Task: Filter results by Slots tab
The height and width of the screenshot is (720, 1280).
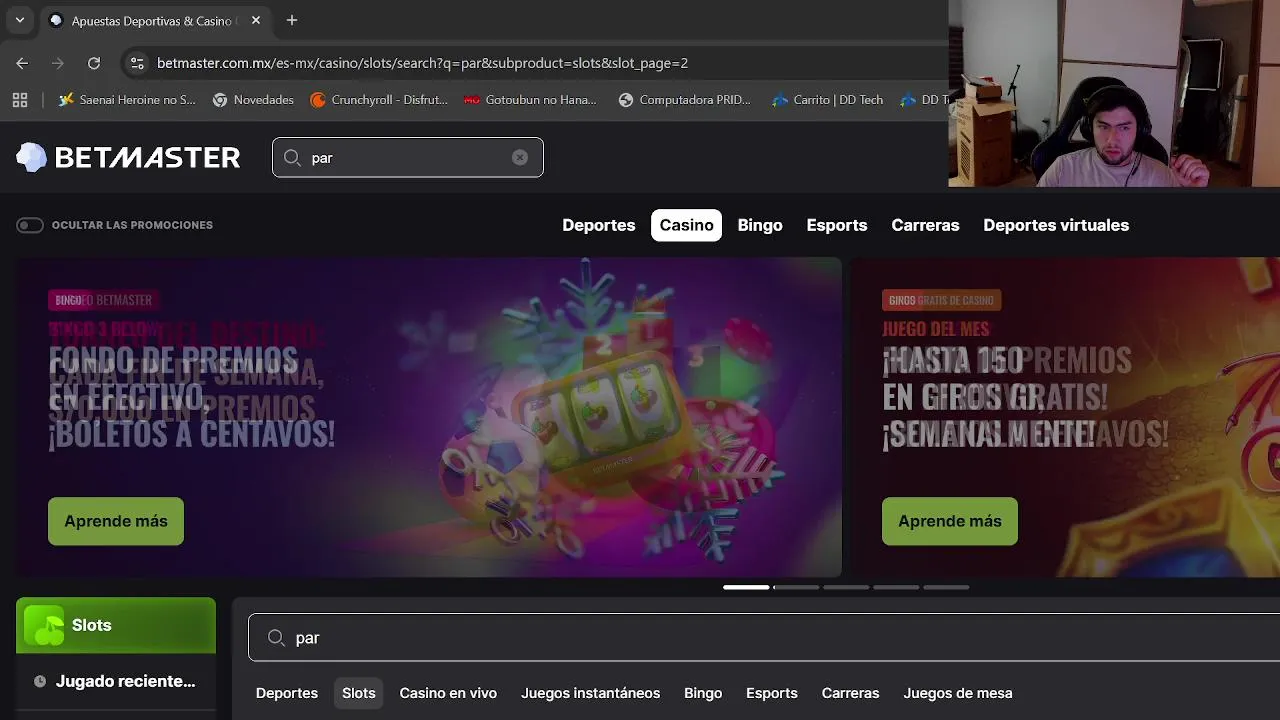Action: point(359,693)
